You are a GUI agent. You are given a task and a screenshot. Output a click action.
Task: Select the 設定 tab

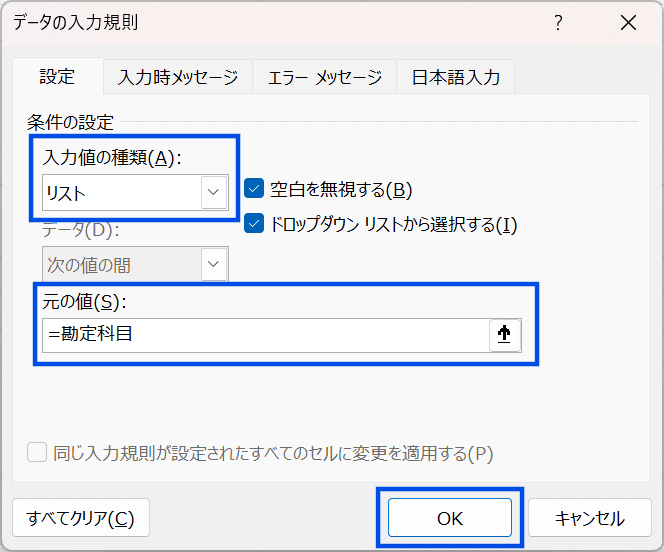(x=57, y=77)
